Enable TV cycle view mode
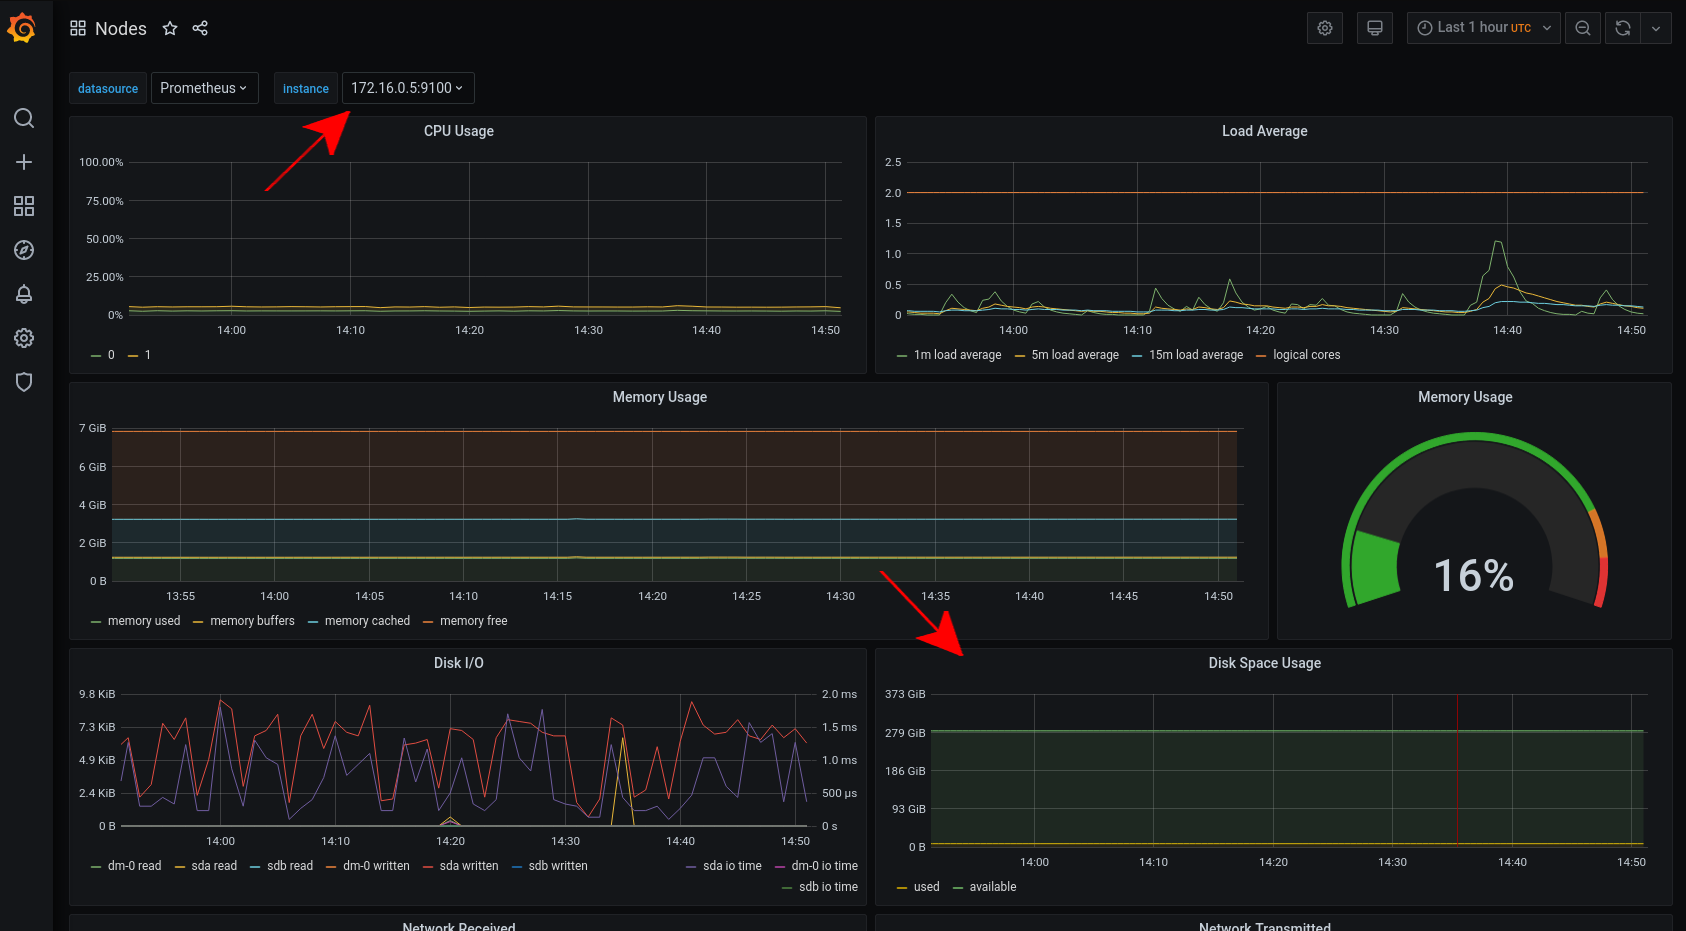1686x931 pixels. coord(1374,28)
